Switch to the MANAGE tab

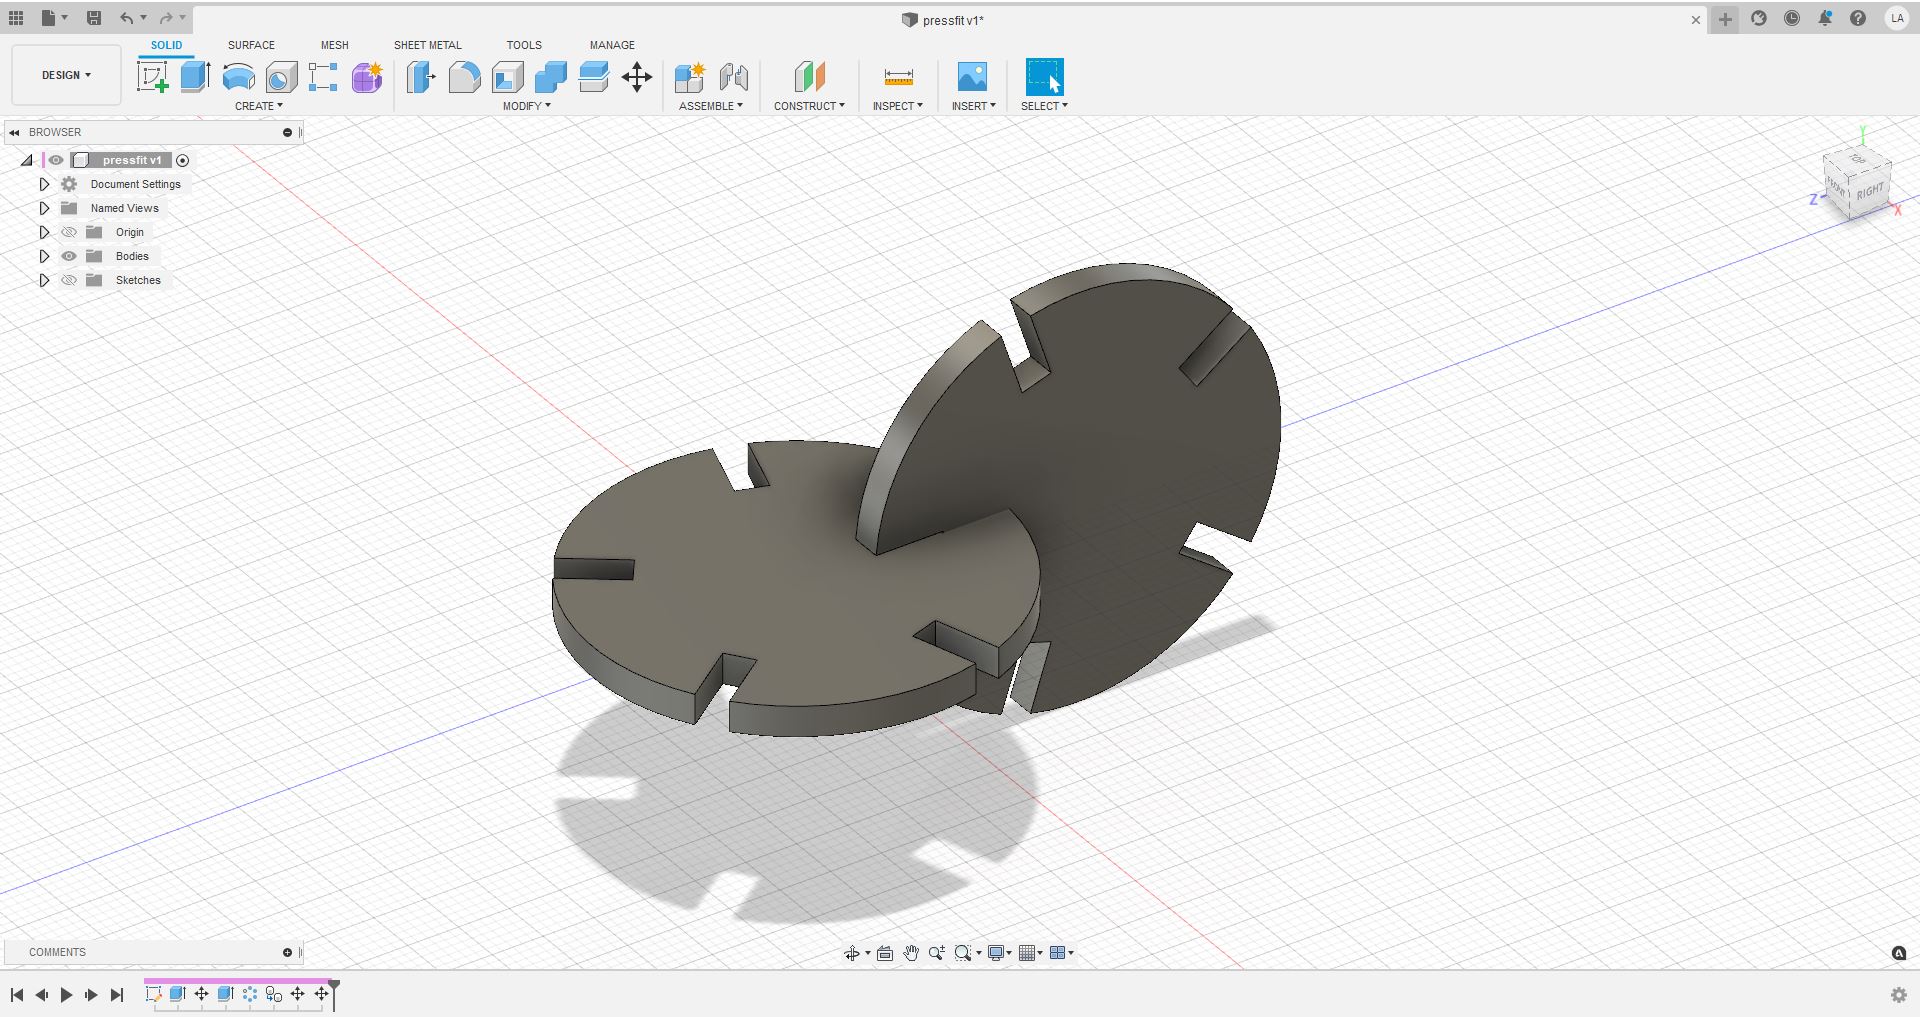[x=612, y=45]
